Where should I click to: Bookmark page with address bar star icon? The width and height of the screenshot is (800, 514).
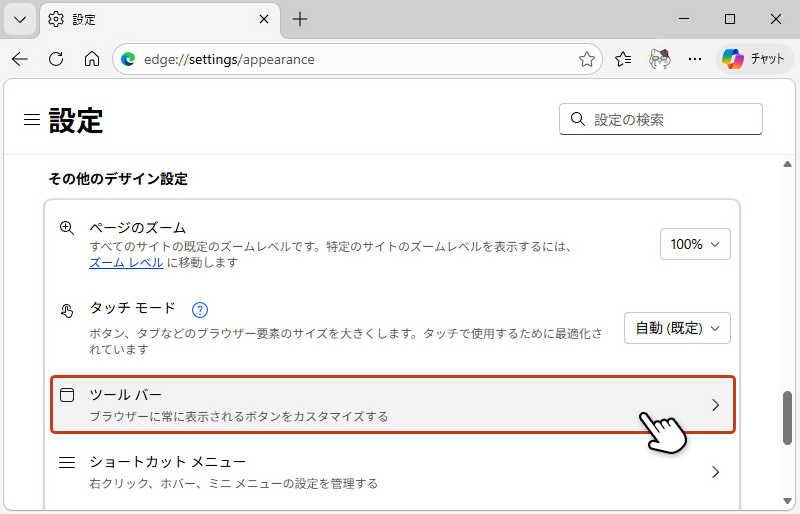587,59
